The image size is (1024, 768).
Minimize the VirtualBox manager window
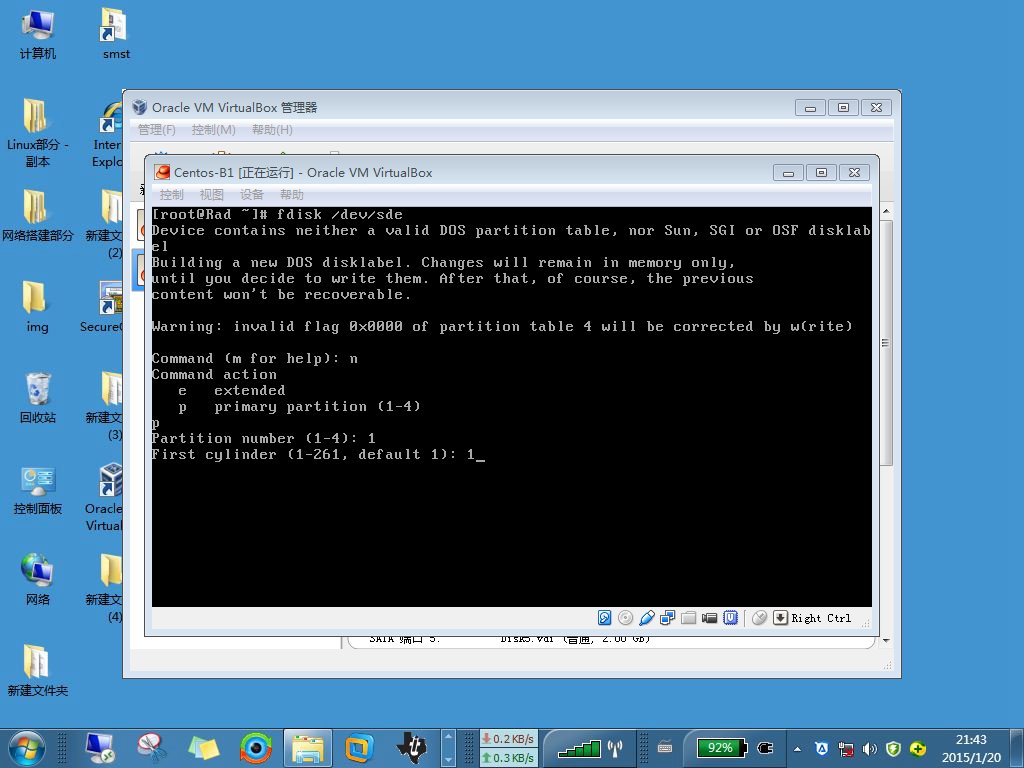coord(810,108)
